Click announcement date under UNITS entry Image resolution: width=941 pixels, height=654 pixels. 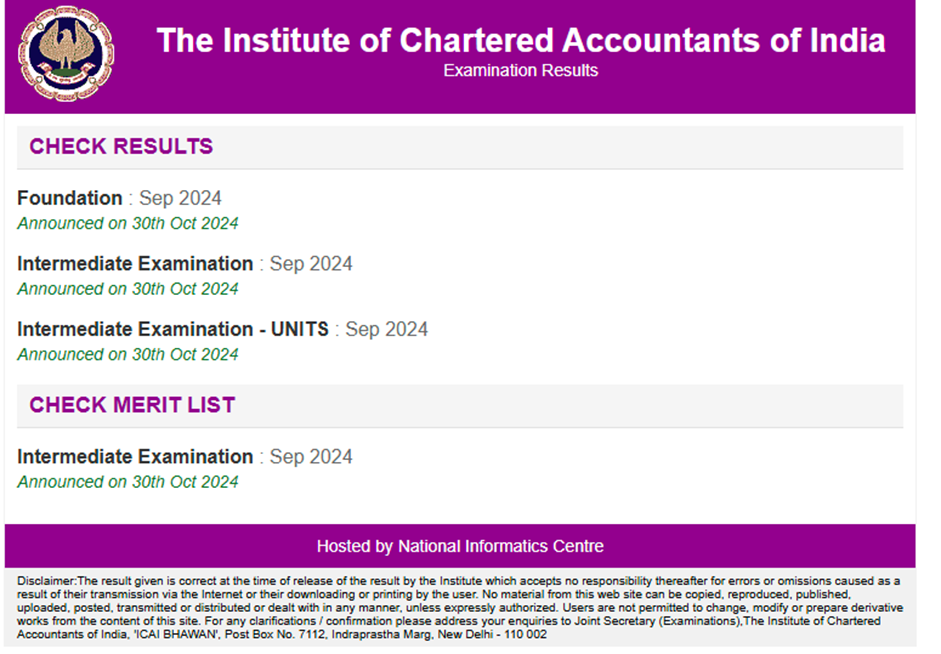tap(128, 355)
